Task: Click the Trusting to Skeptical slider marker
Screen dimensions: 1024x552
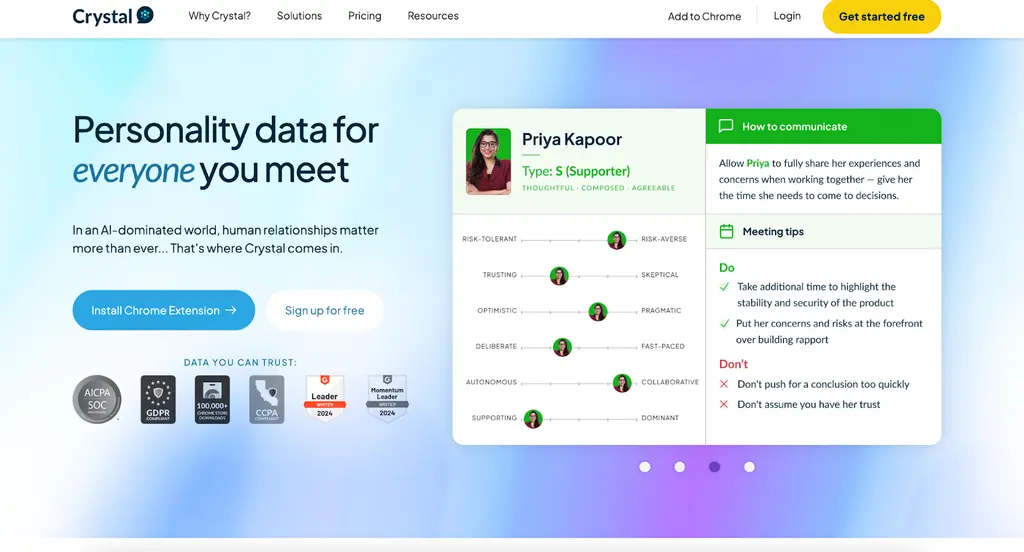Action: click(559, 276)
